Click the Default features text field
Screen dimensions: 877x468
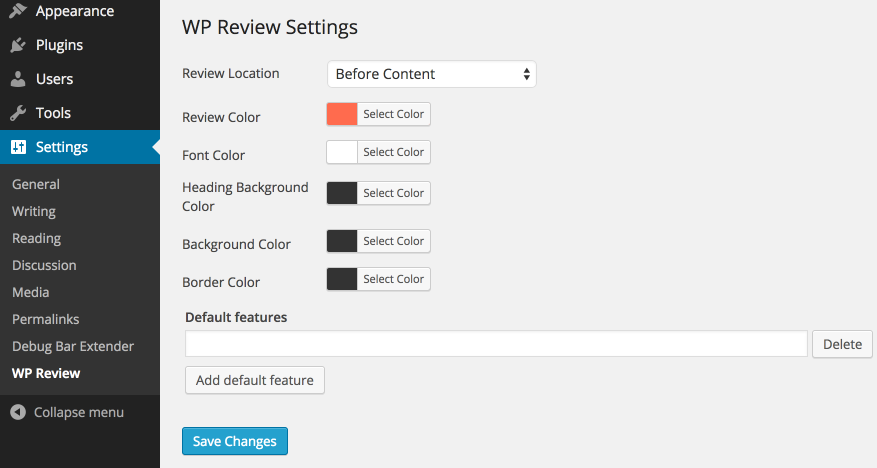click(x=496, y=344)
